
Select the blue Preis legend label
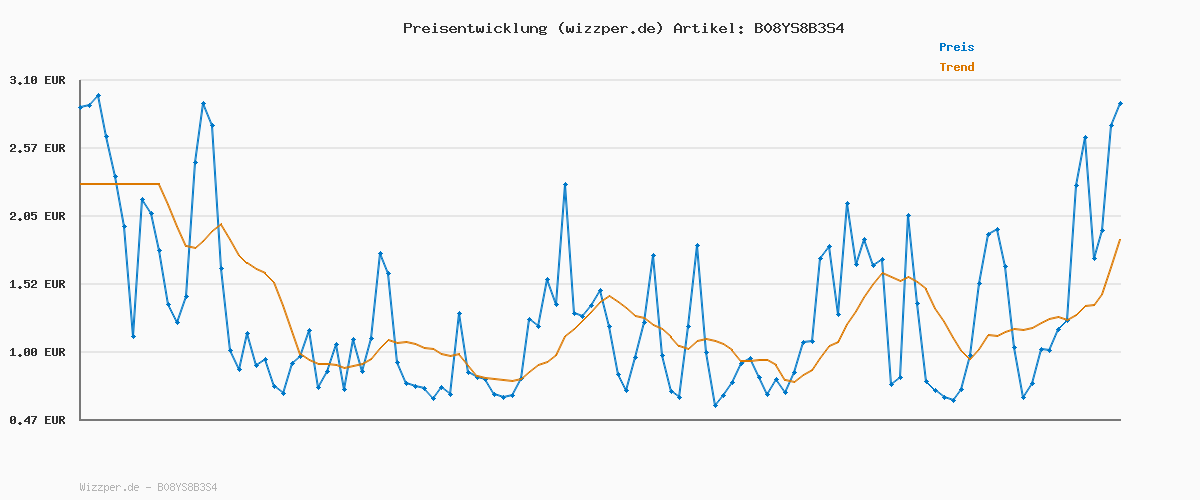coord(956,47)
